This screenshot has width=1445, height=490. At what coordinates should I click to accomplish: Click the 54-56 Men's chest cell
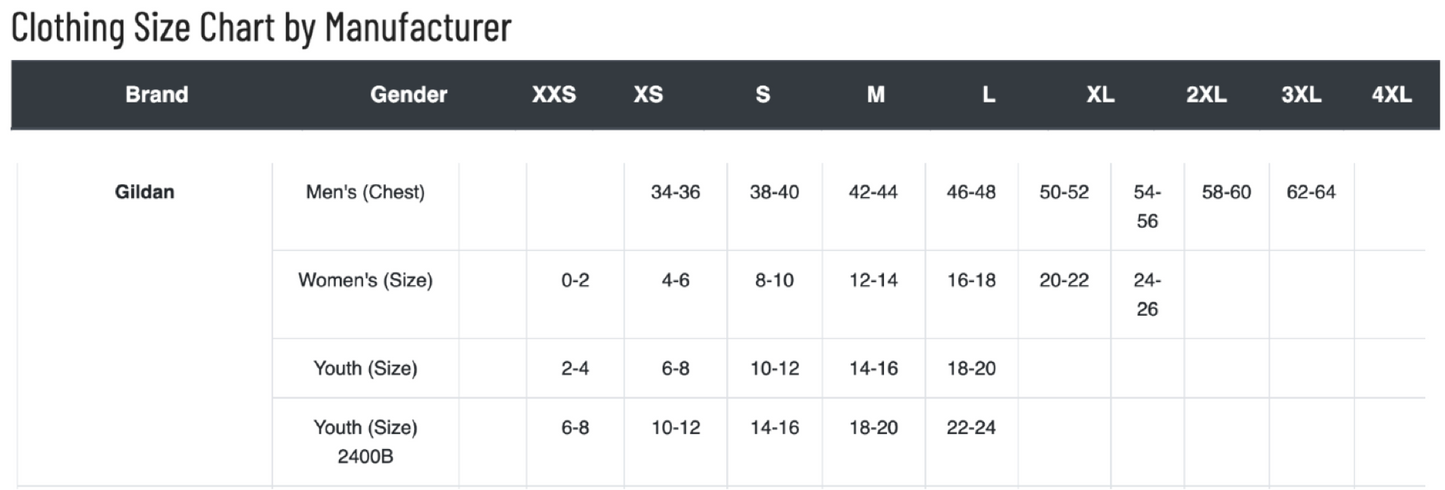1147,207
